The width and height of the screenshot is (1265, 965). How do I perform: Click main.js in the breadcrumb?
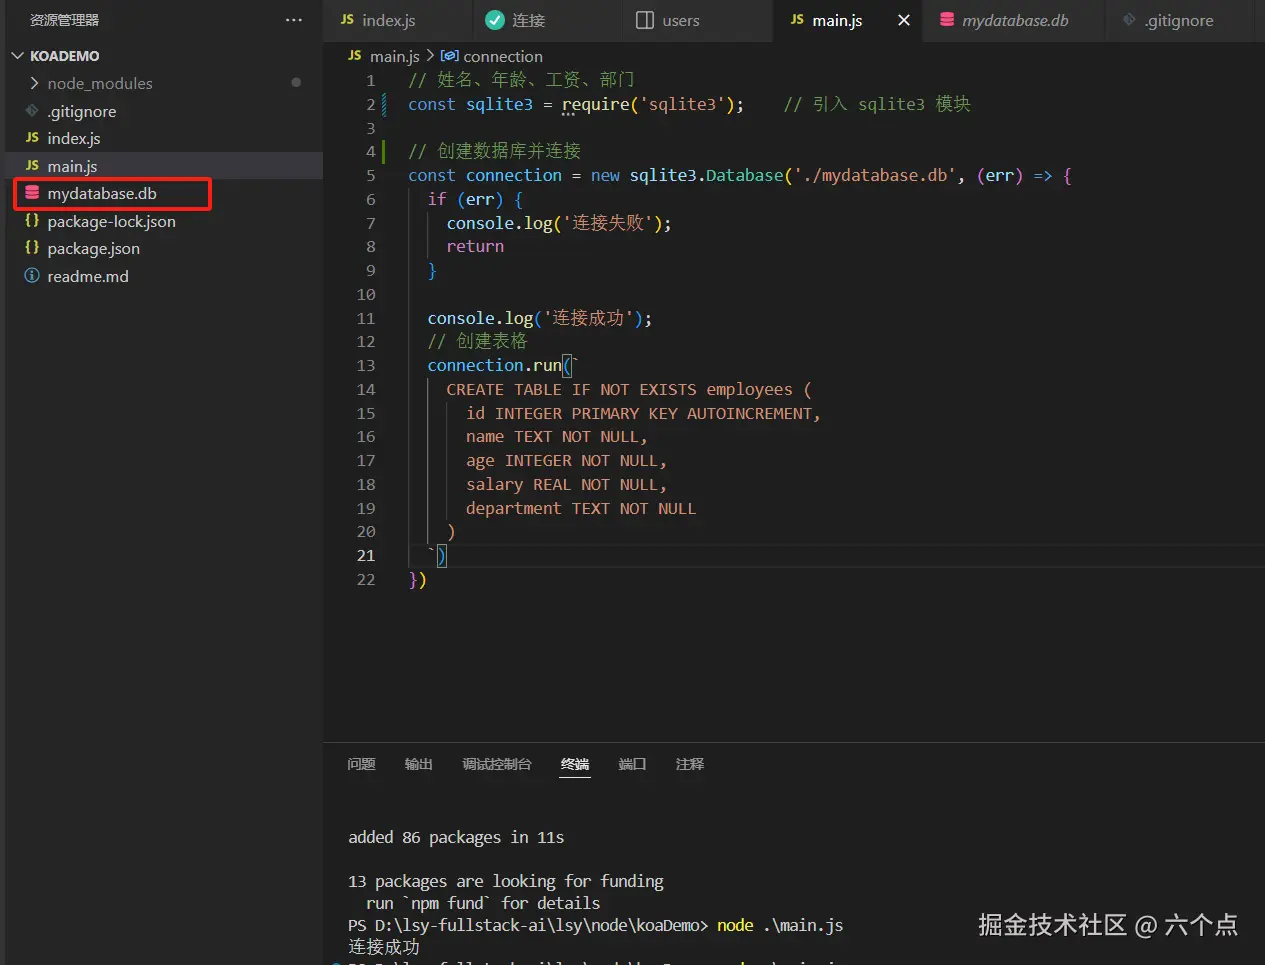(395, 56)
